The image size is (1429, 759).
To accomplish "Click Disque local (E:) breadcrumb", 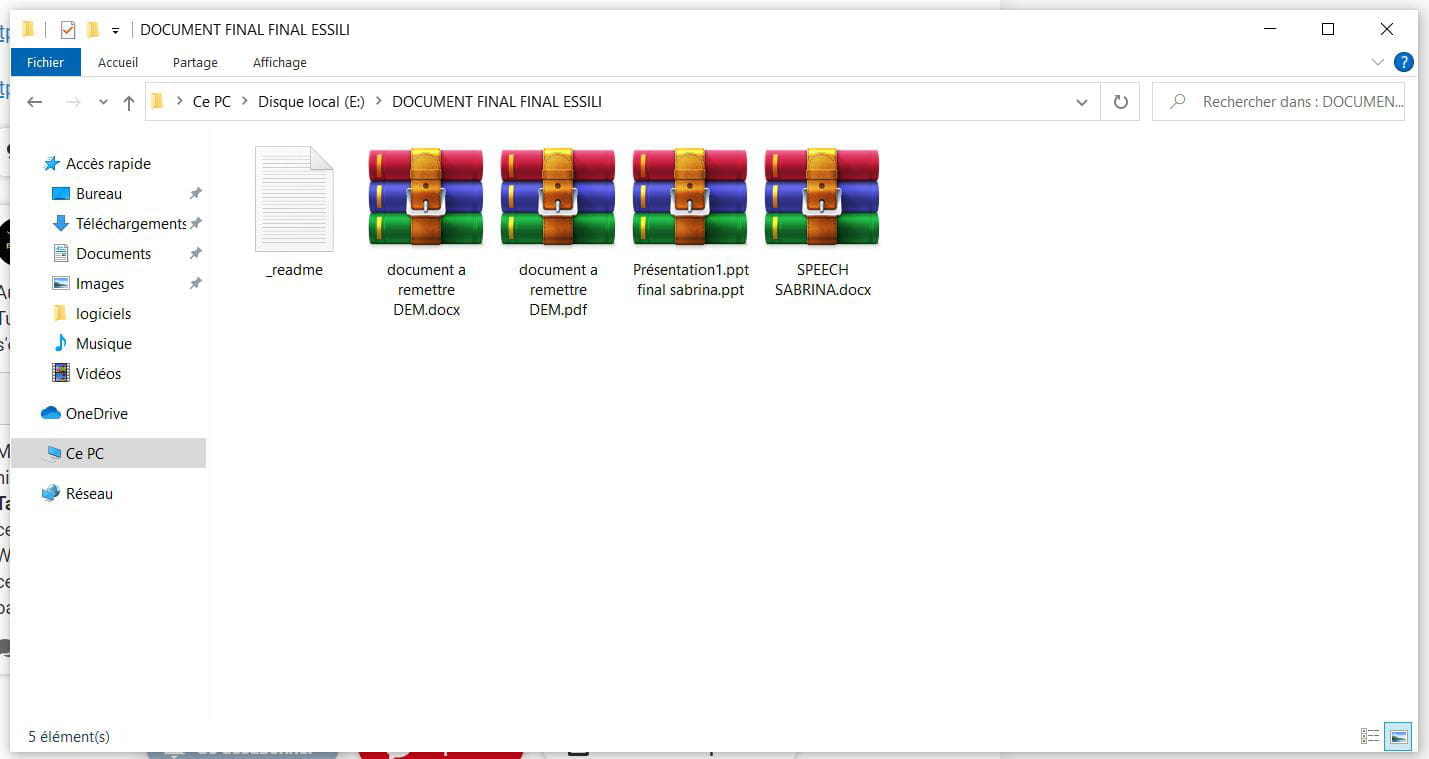I will coord(311,102).
